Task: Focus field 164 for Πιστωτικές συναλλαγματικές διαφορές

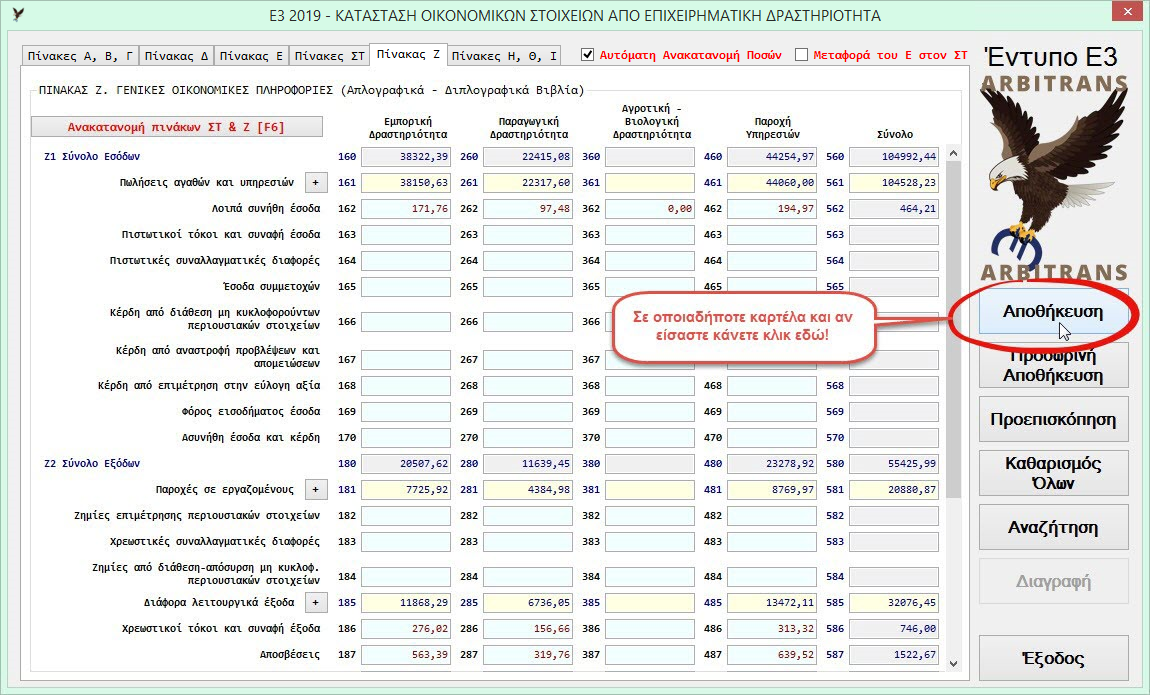Action: click(x=406, y=261)
